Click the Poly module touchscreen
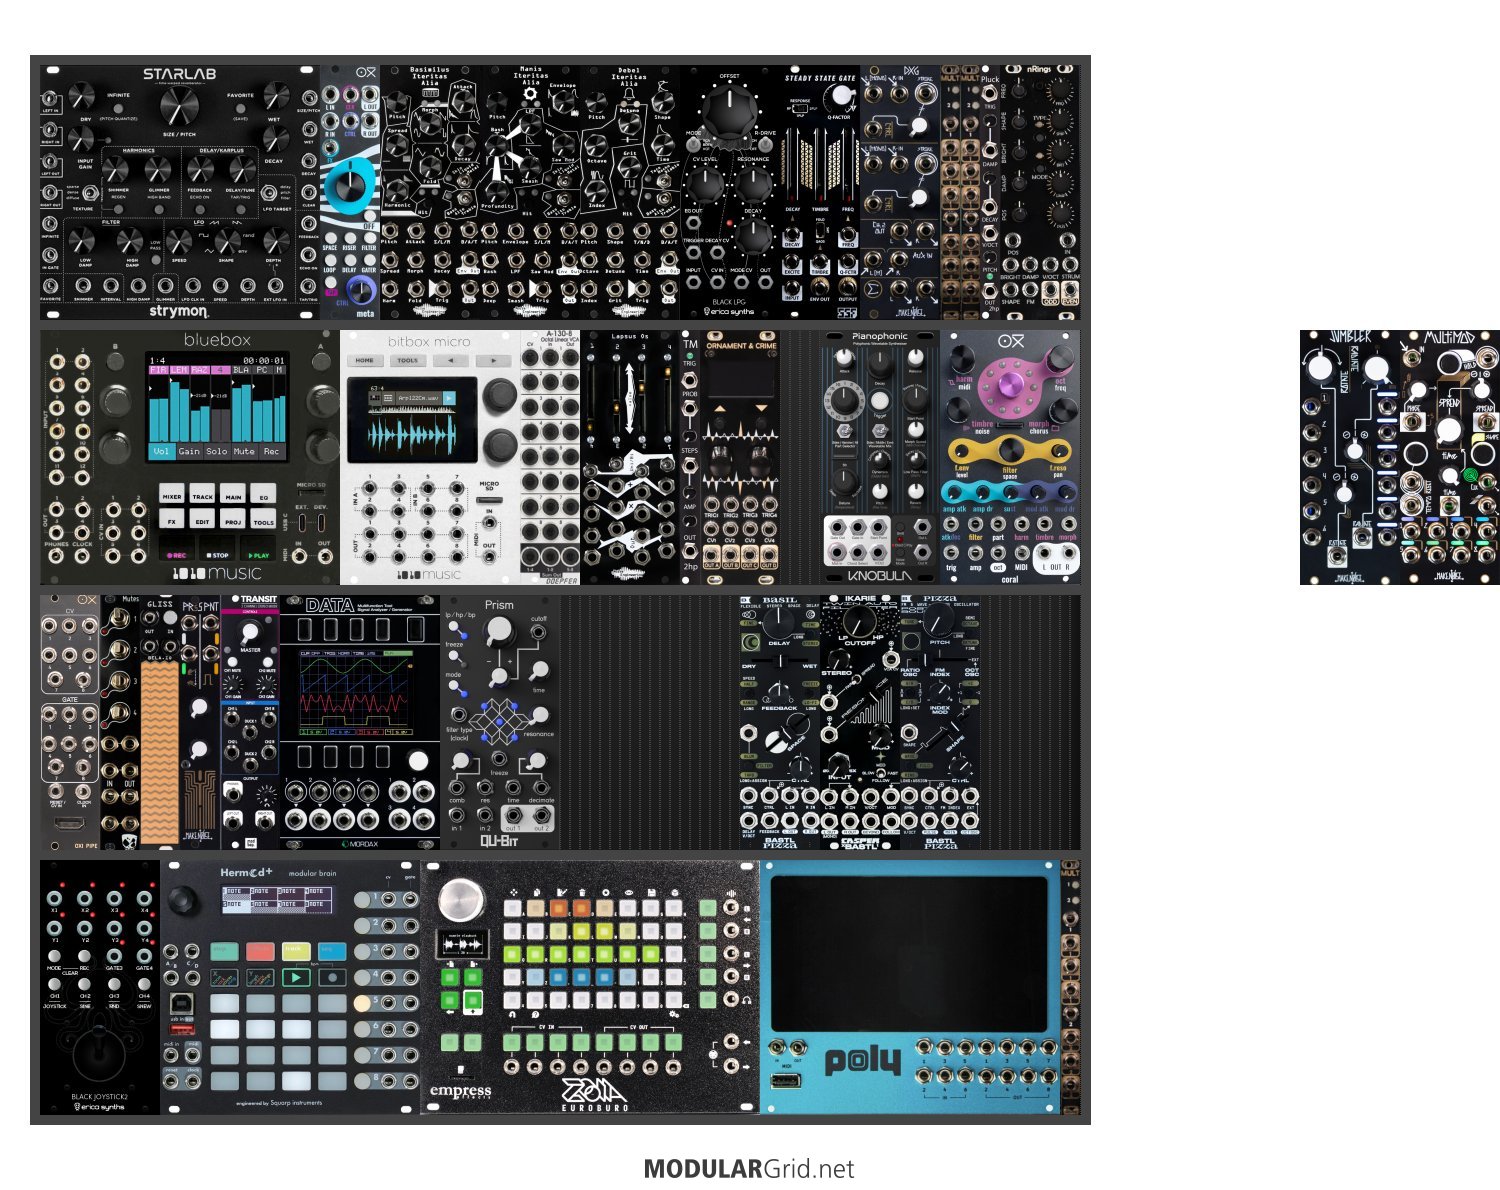This screenshot has width=1500, height=1190. tap(909, 952)
